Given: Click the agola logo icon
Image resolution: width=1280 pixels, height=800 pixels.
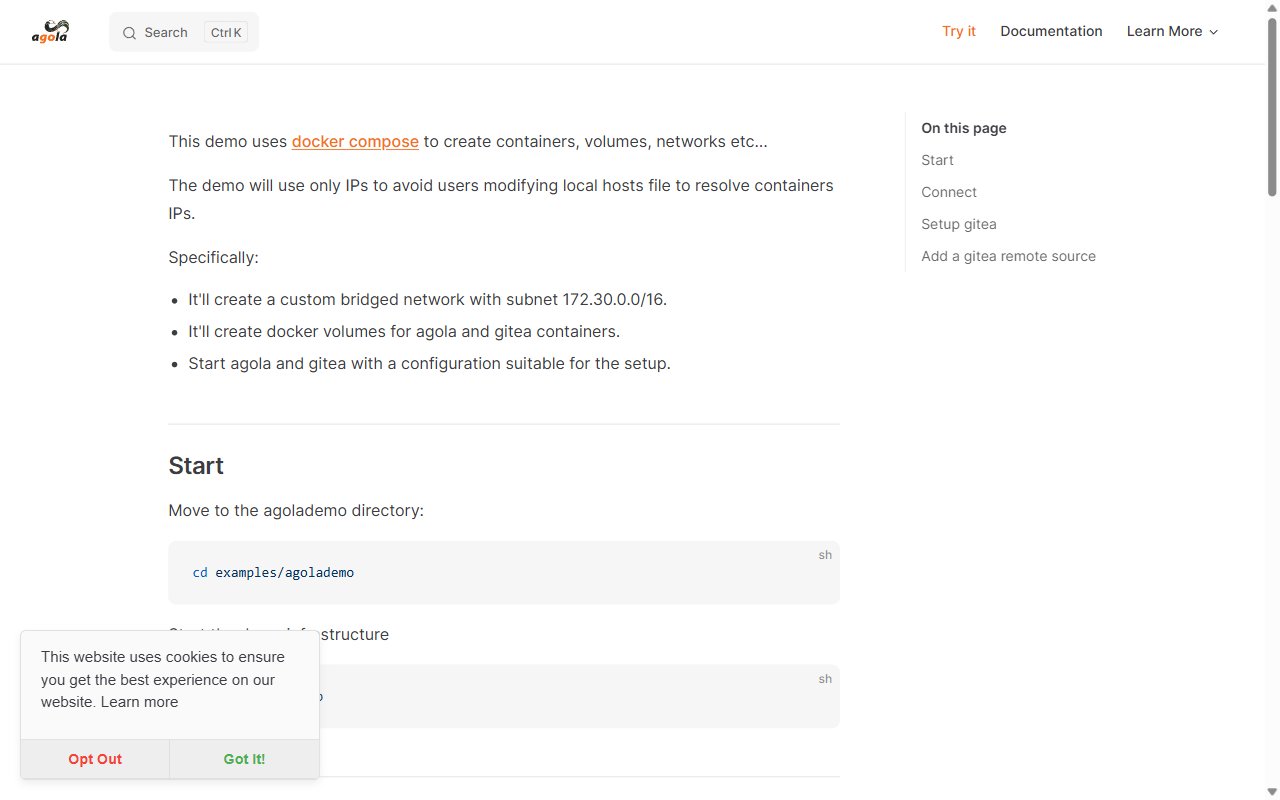Looking at the screenshot, I should point(50,31).
